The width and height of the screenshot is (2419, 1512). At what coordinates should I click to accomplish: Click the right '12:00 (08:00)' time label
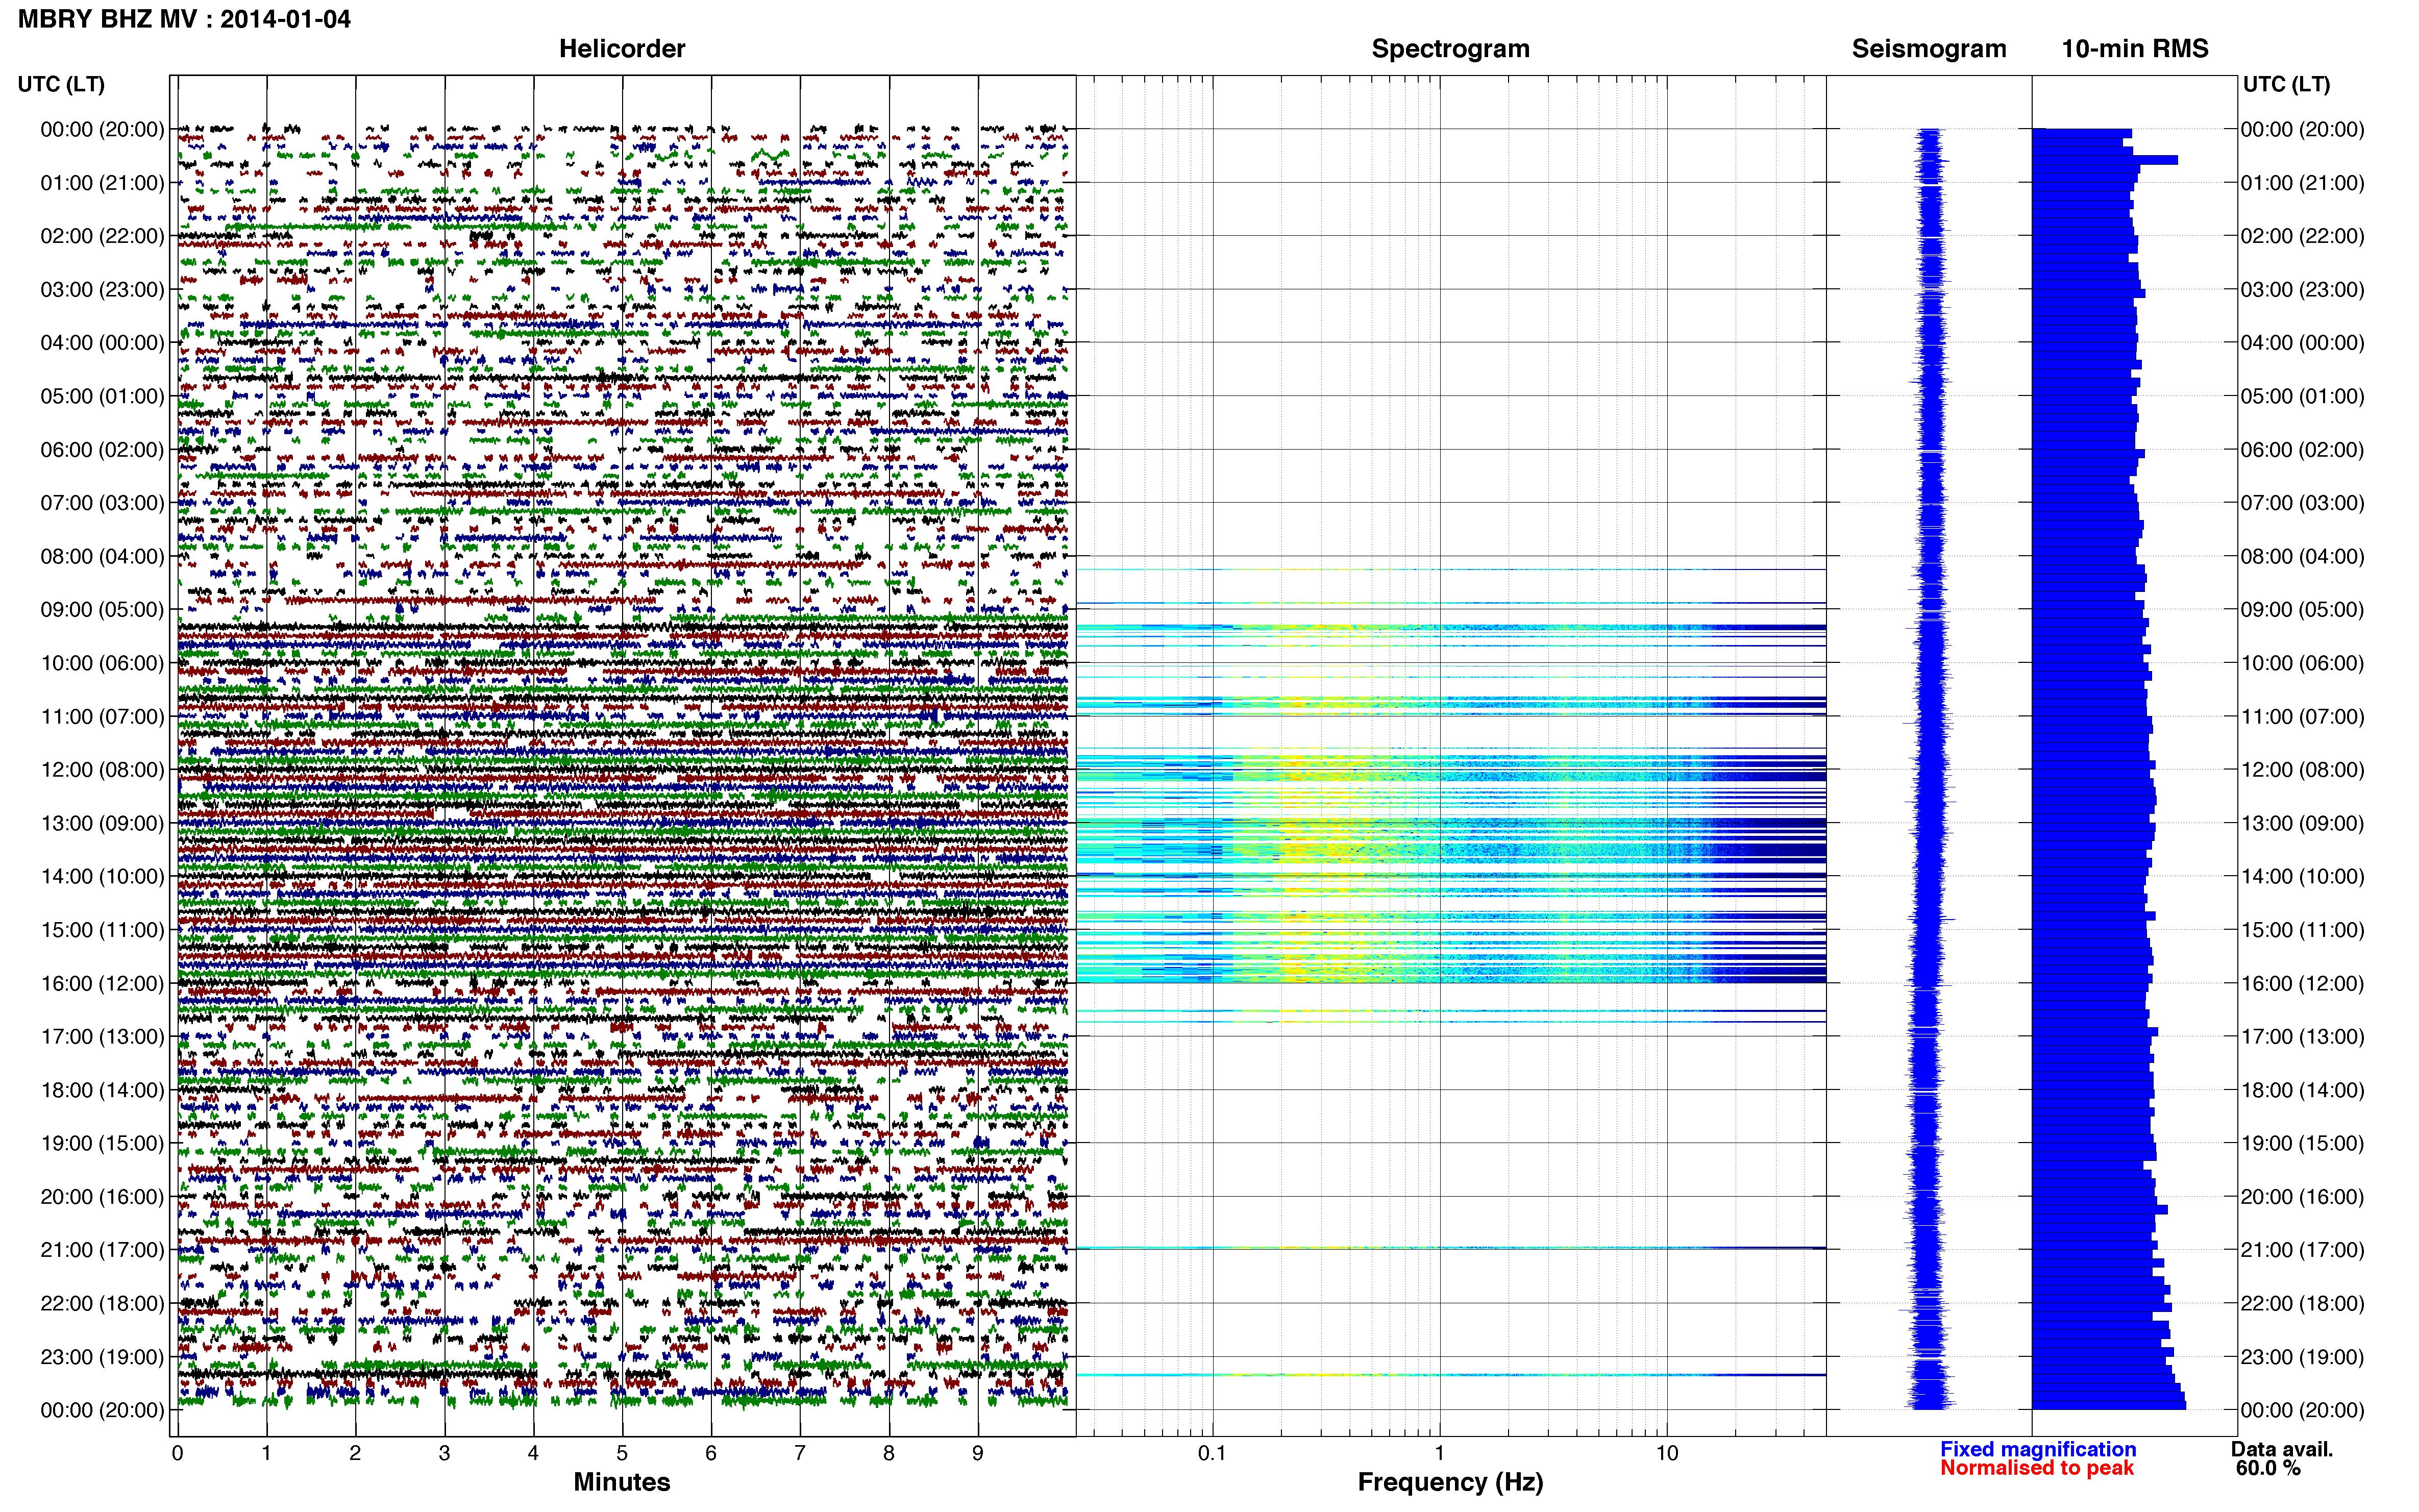[x=2302, y=770]
